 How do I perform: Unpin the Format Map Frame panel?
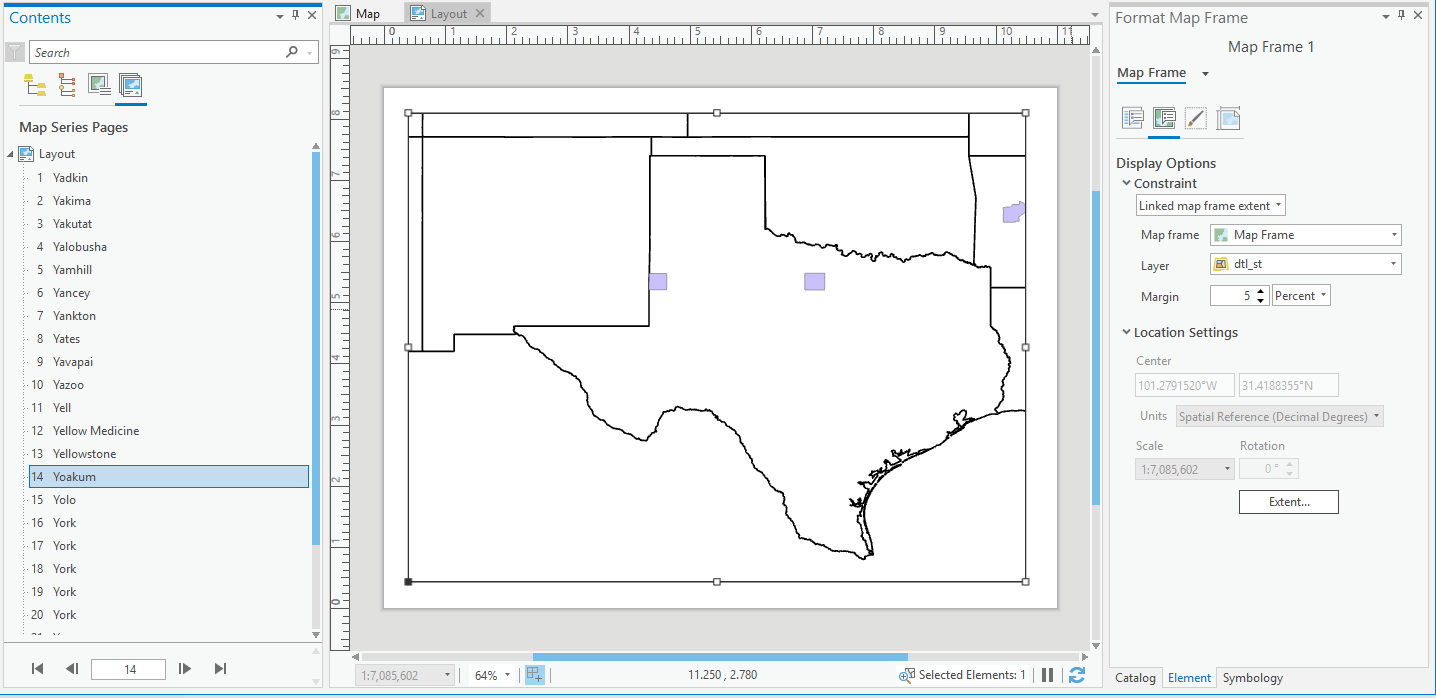[x=1401, y=15]
